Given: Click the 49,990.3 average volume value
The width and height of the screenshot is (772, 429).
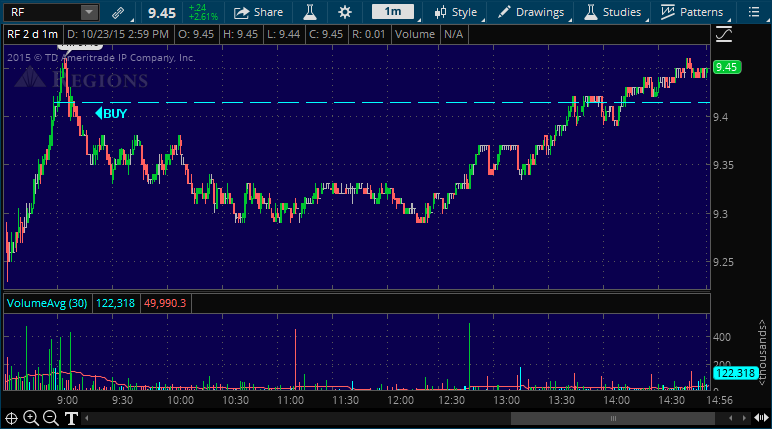Looking at the screenshot, I should point(165,303).
